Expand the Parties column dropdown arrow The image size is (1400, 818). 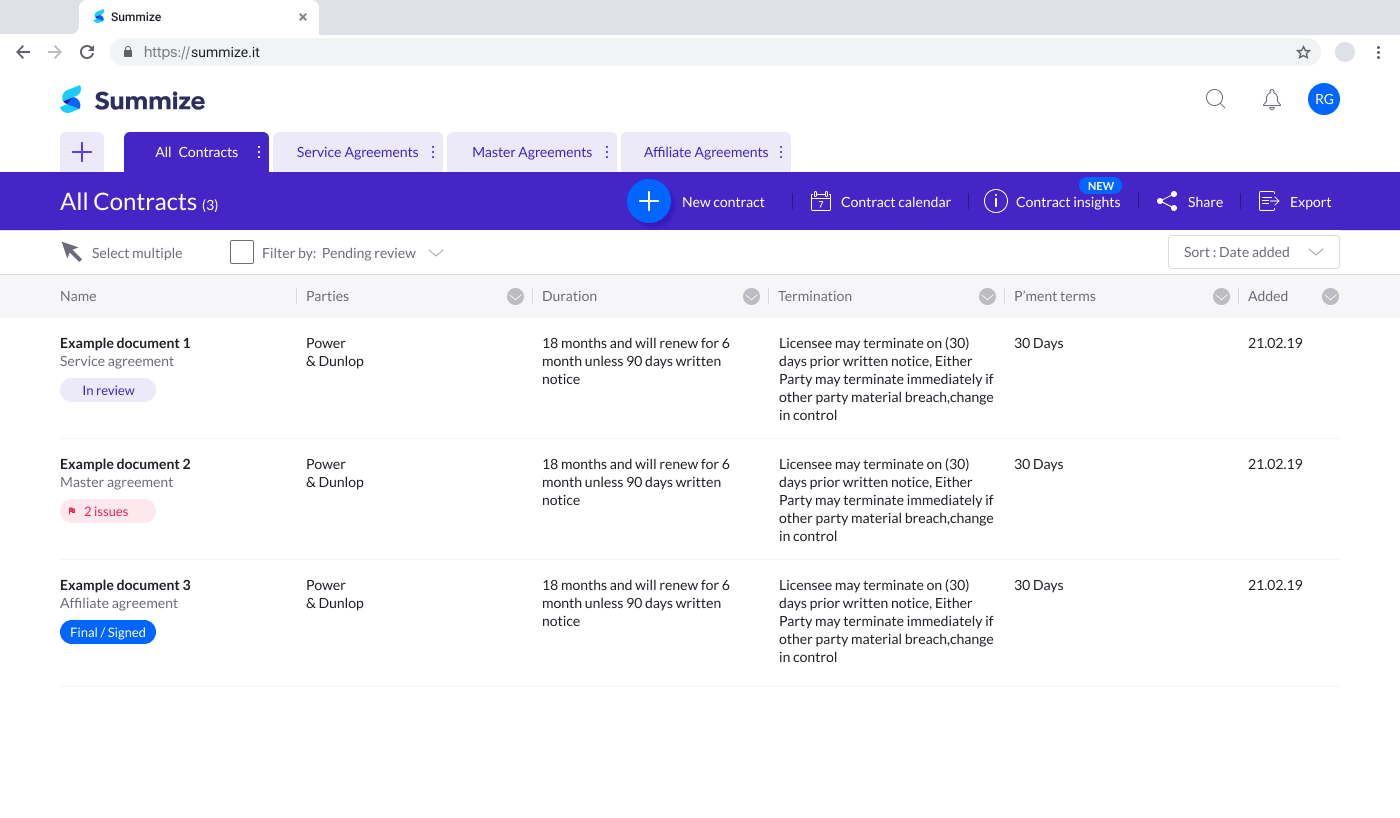pos(515,296)
